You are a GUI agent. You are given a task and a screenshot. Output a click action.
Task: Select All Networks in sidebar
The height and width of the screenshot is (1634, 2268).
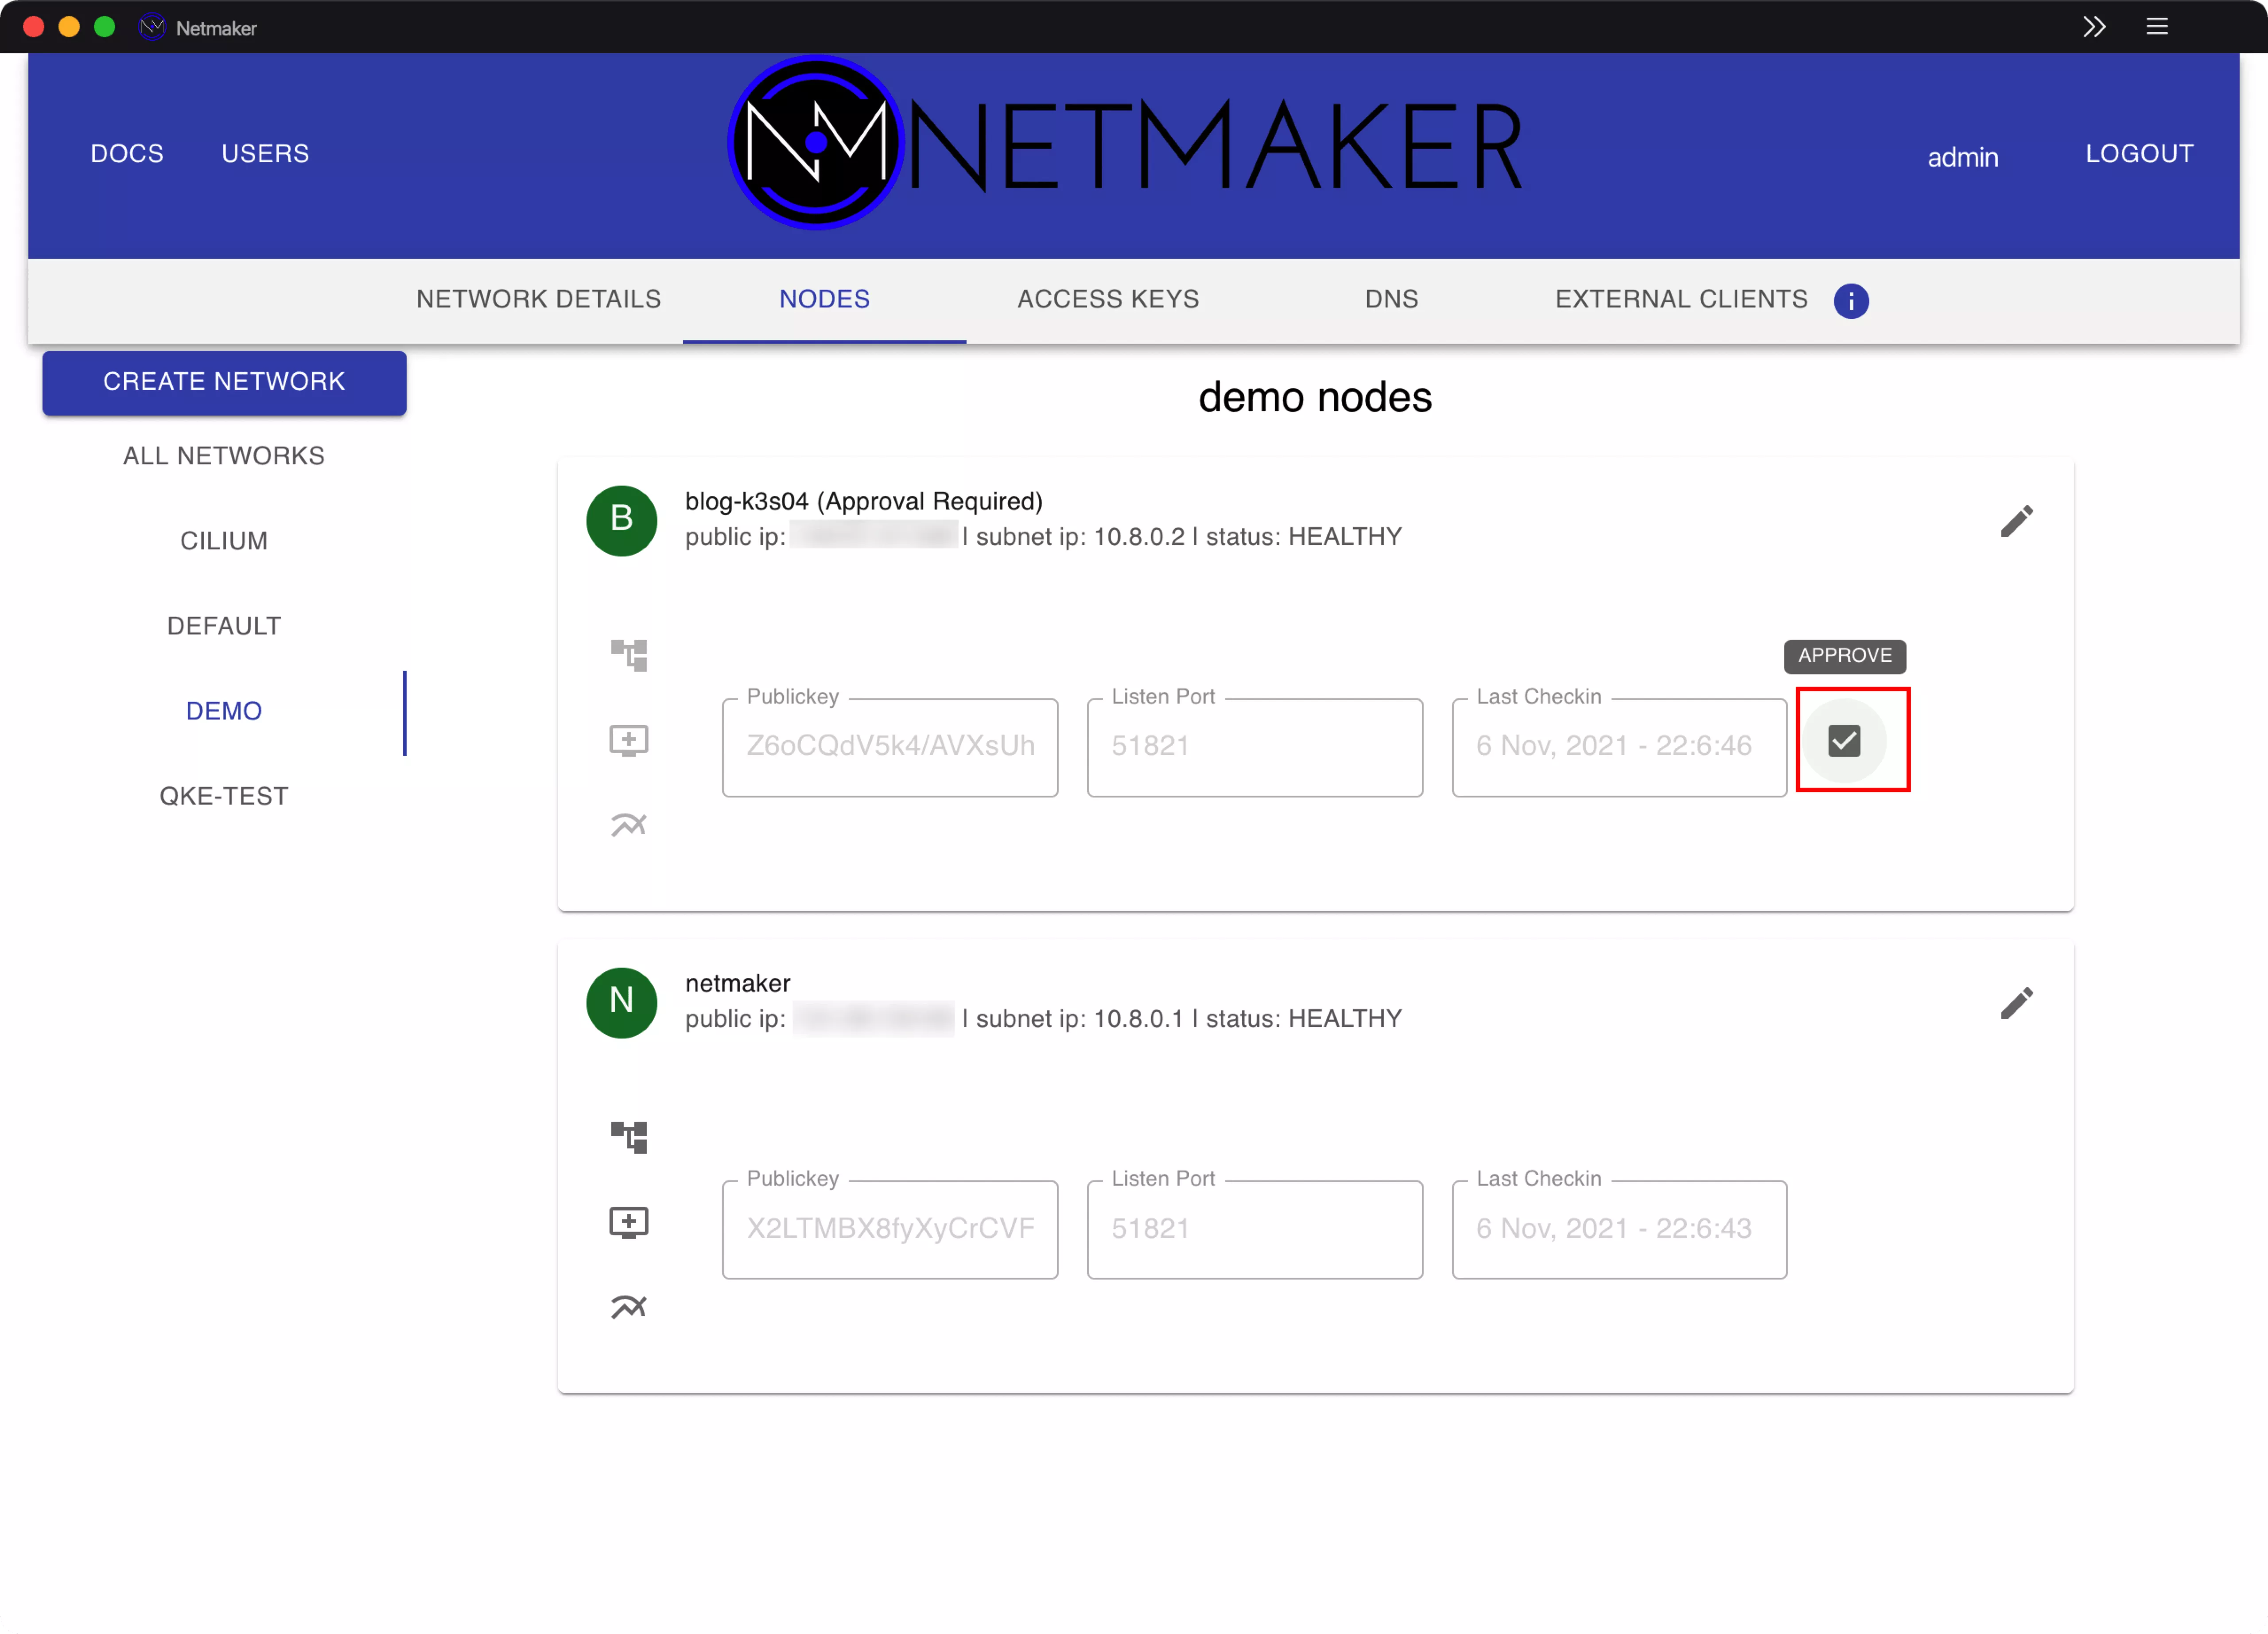click(x=224, y=456)
